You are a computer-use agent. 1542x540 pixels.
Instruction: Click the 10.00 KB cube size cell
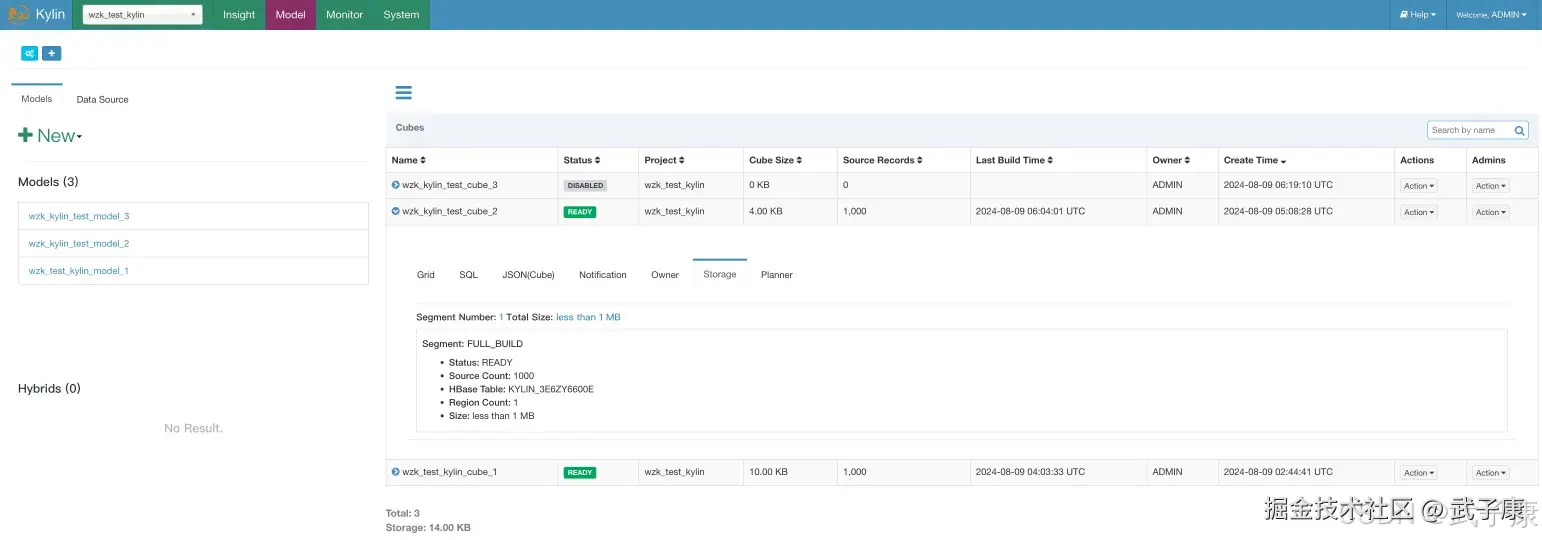tap(768, 472)
